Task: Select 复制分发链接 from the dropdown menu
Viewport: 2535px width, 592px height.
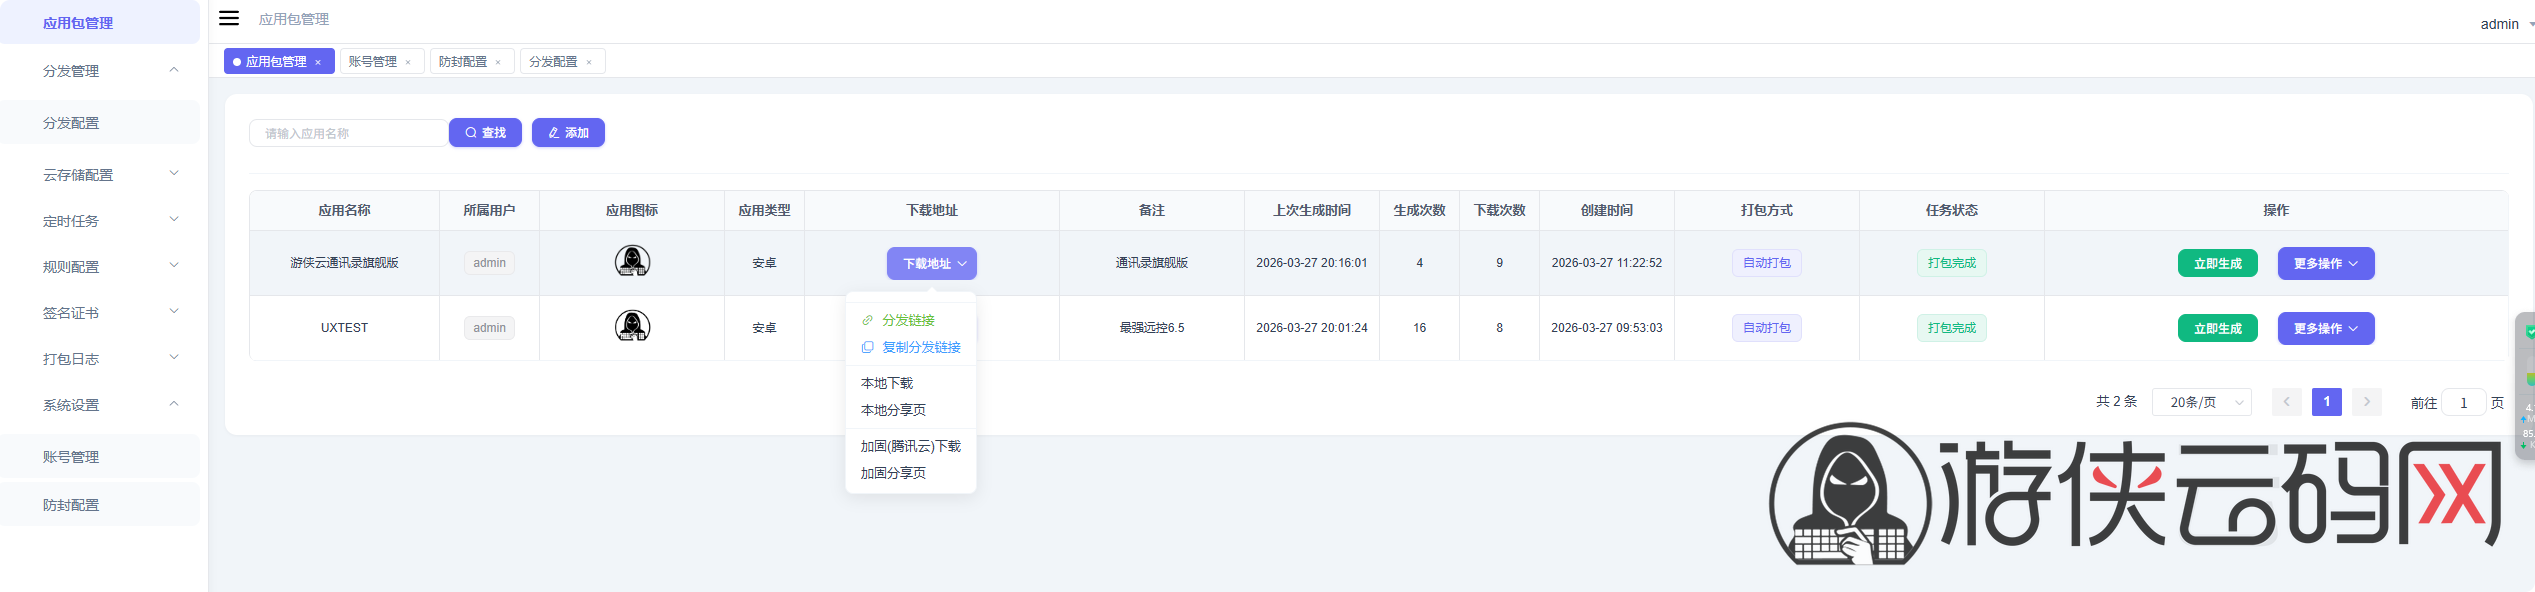Action: [920, 347]
